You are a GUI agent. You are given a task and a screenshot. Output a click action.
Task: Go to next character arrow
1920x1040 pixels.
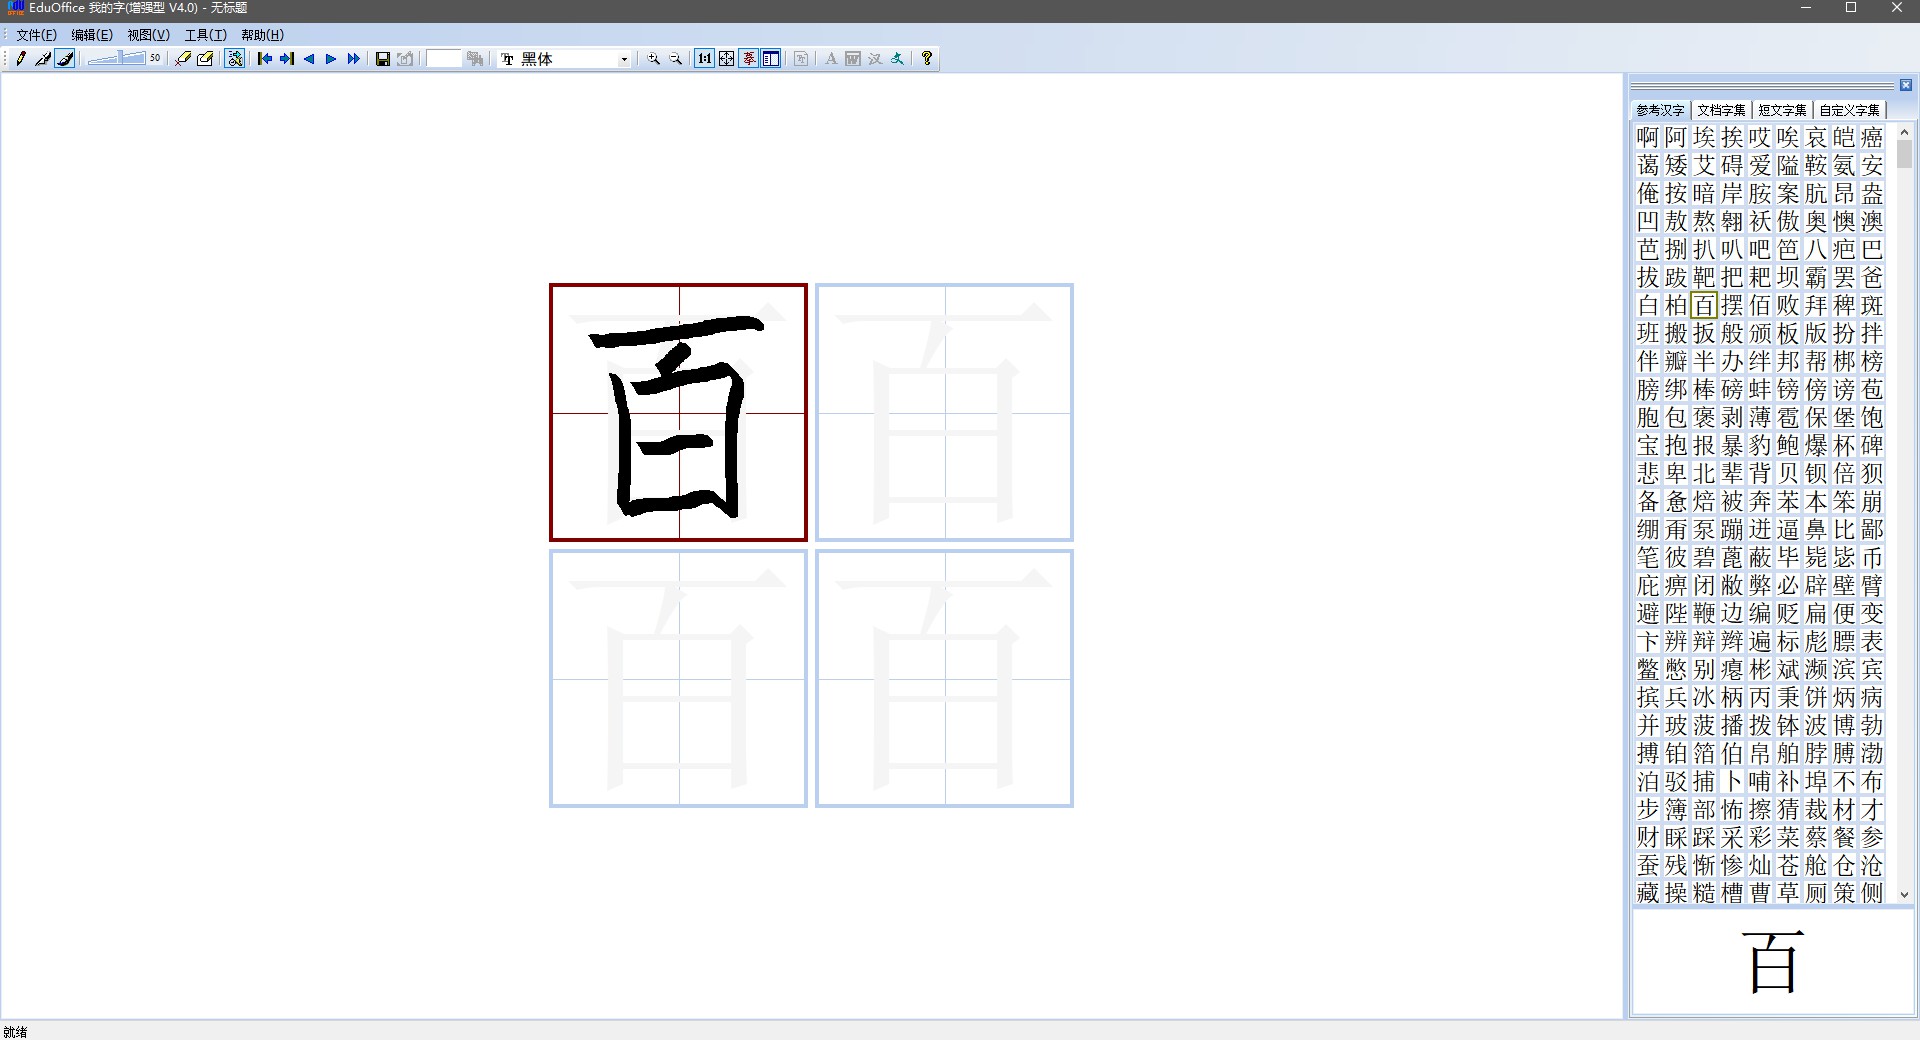coord(331,59)
